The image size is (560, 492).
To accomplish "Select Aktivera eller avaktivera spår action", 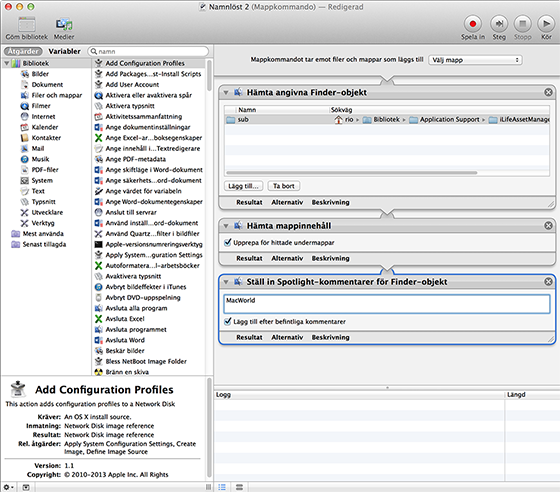I will (148, 95).
